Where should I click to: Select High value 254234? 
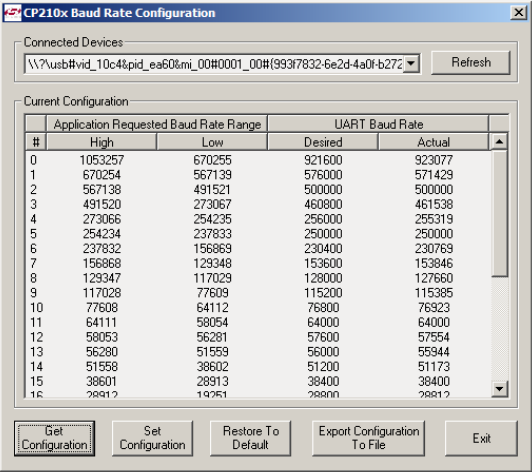click(x=102, y=234)
